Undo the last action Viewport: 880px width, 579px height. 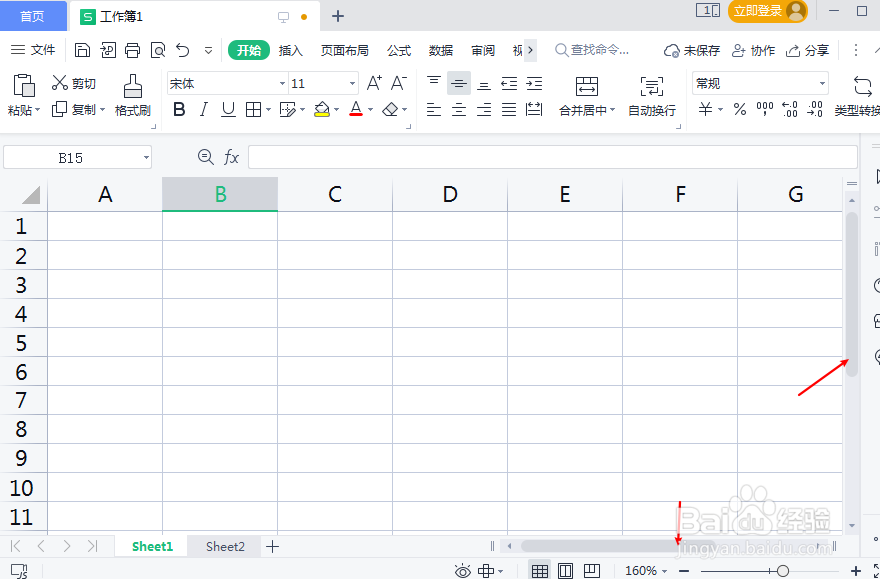coord(183,50)
